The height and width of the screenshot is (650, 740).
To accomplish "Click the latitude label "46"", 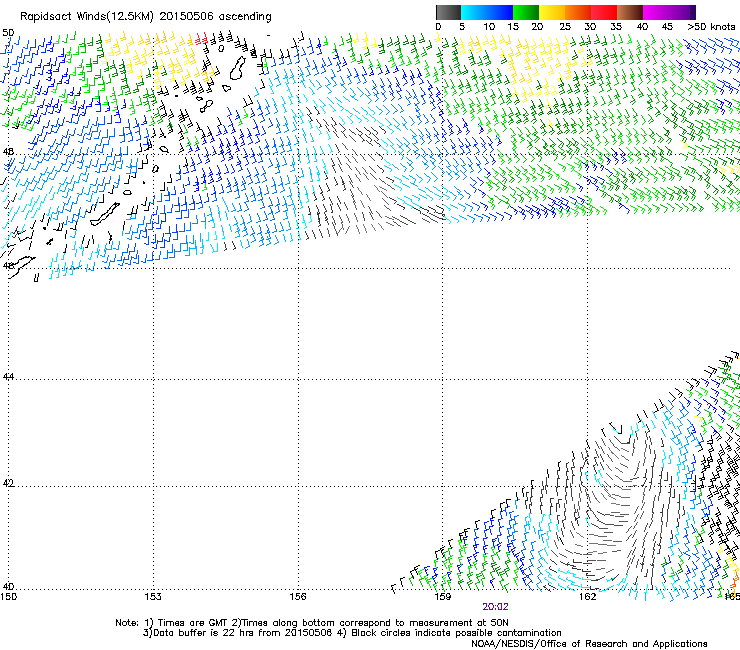I will [8, 266].
